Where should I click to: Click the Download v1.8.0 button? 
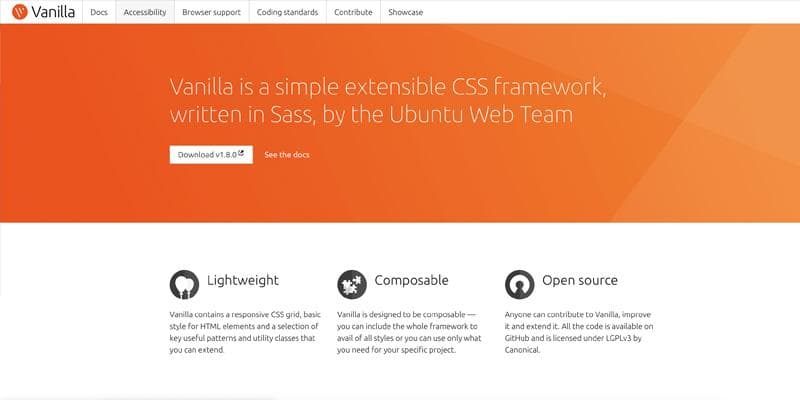[x=211, y=155]
